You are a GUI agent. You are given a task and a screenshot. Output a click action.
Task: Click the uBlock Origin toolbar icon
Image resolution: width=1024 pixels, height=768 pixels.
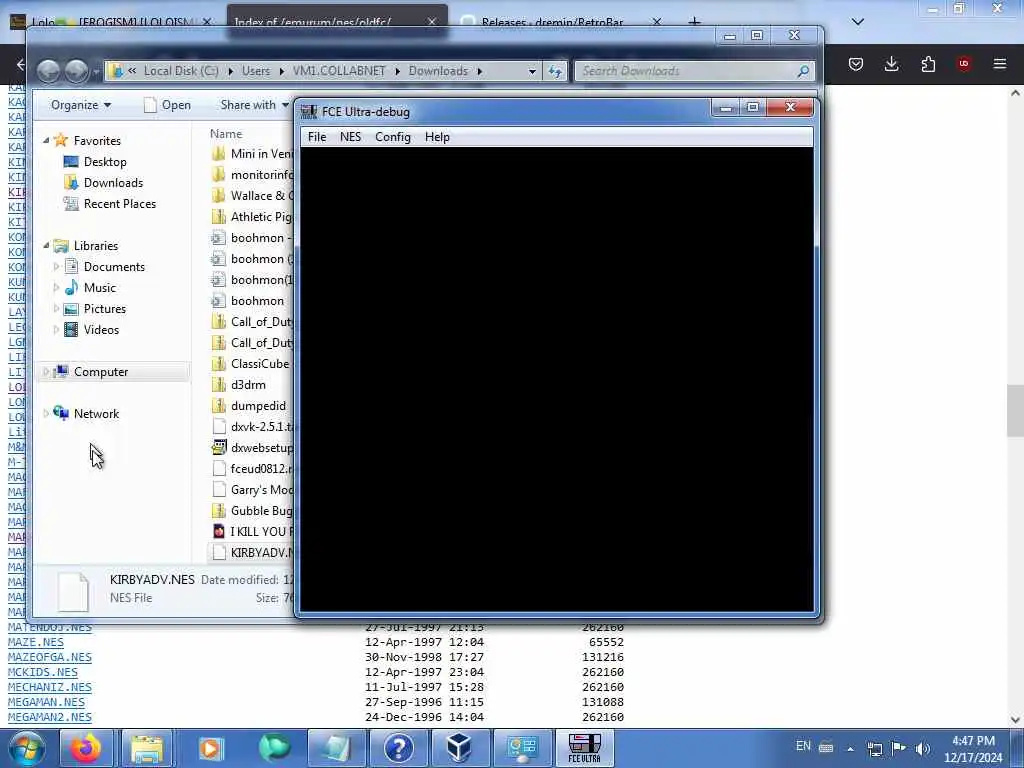(963, 64)
